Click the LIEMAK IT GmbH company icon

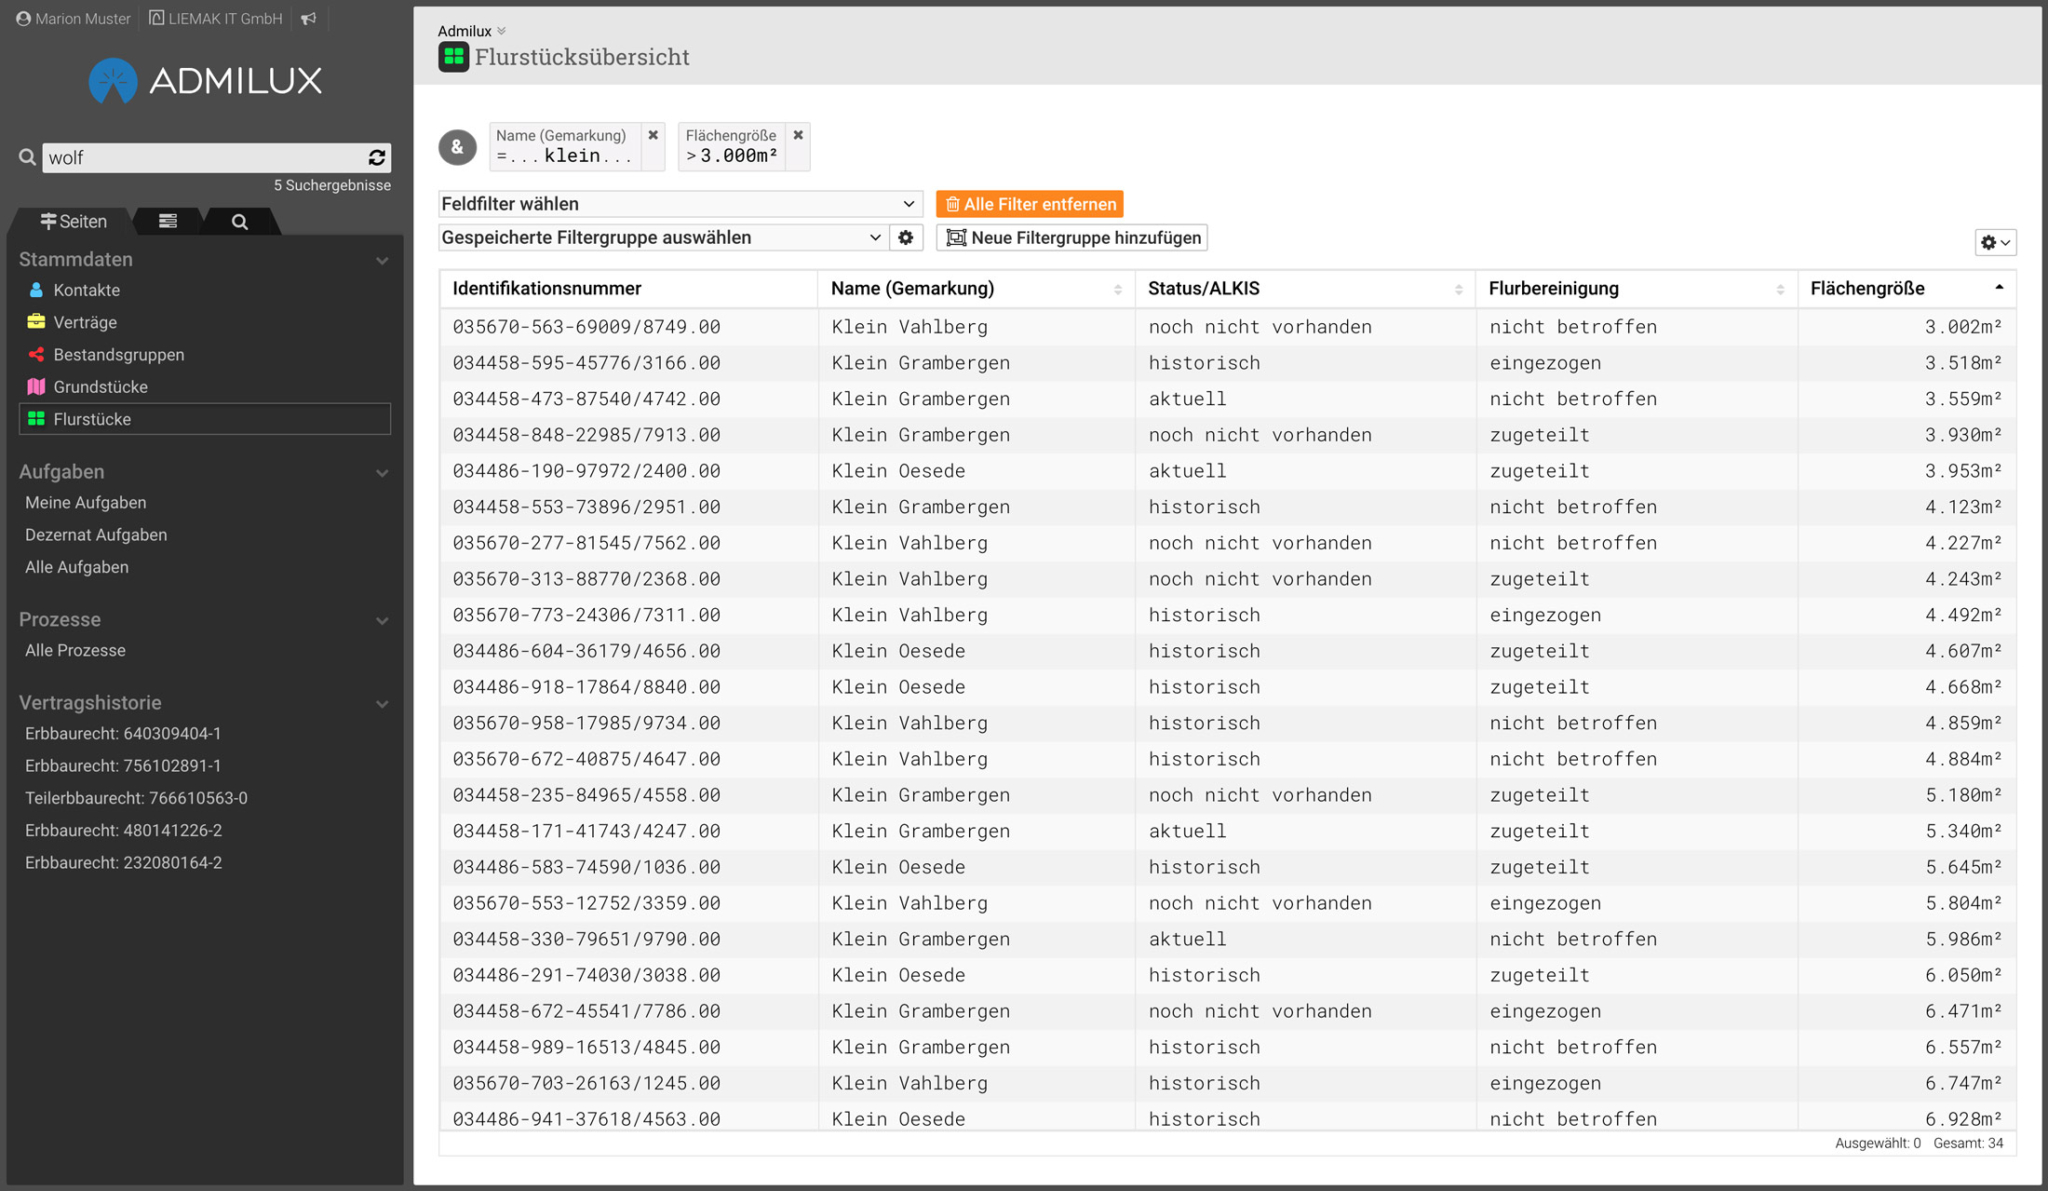click(x=156, y=18)
